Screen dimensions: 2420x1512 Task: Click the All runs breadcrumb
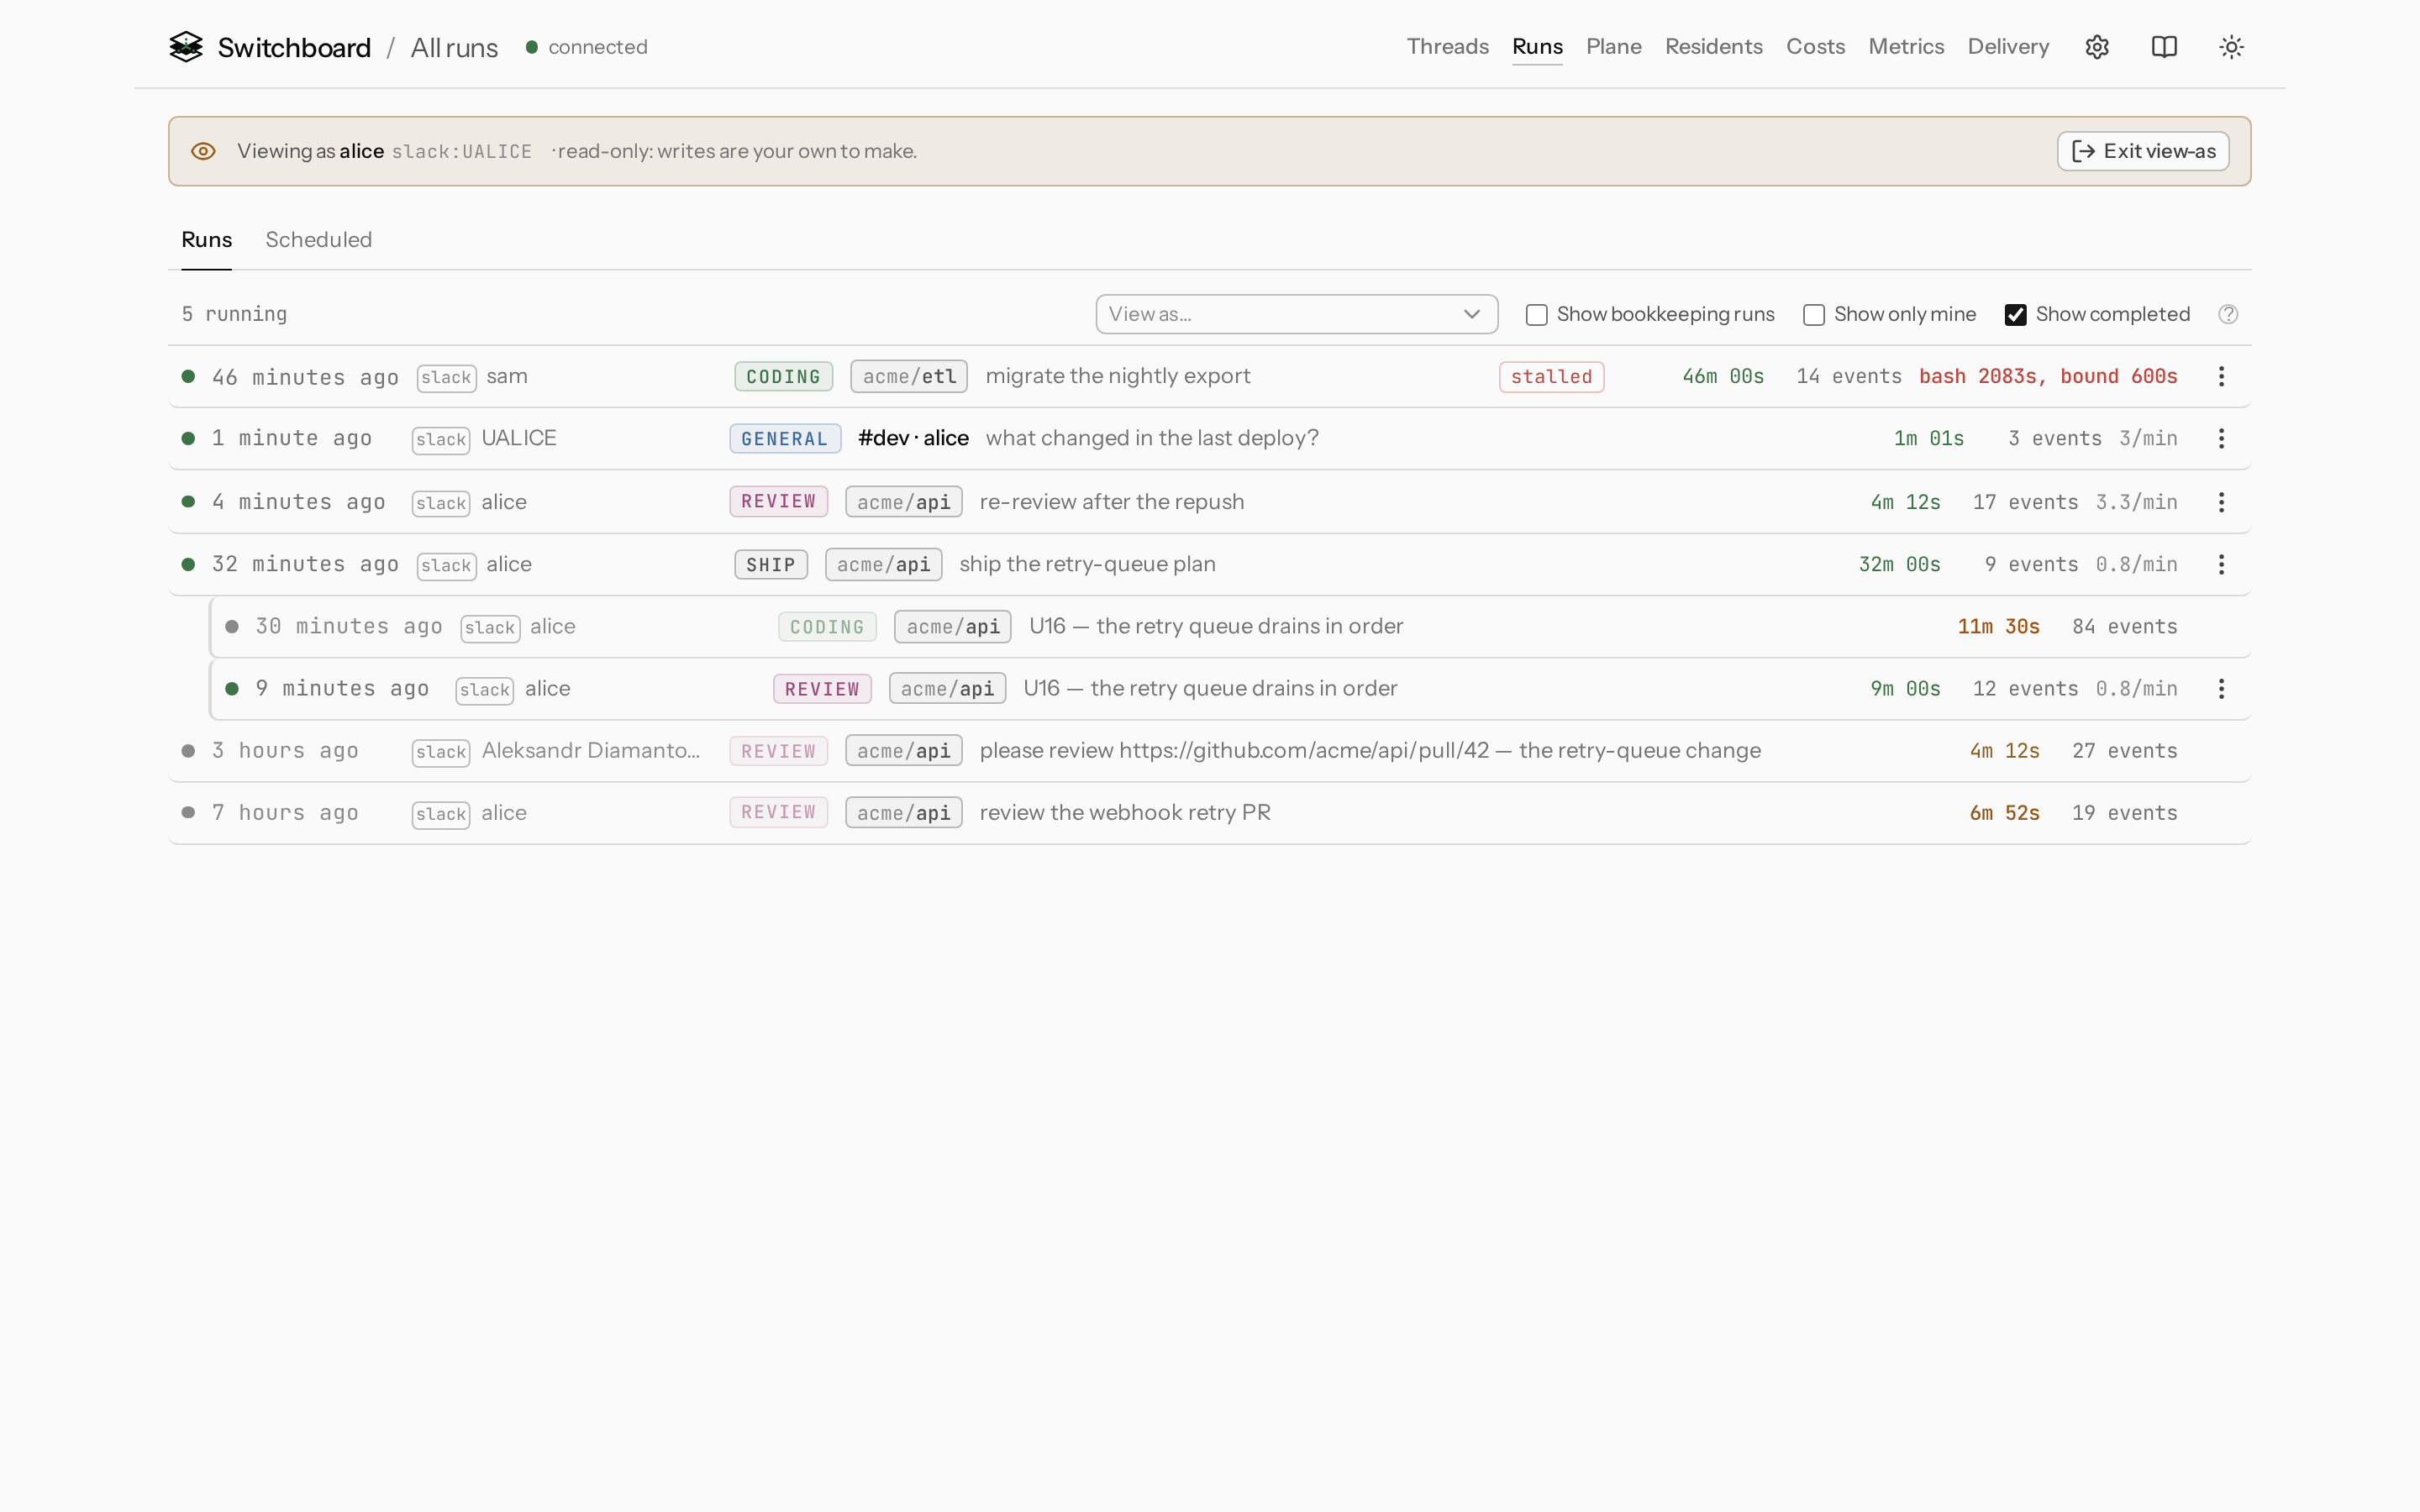point(454,48)
